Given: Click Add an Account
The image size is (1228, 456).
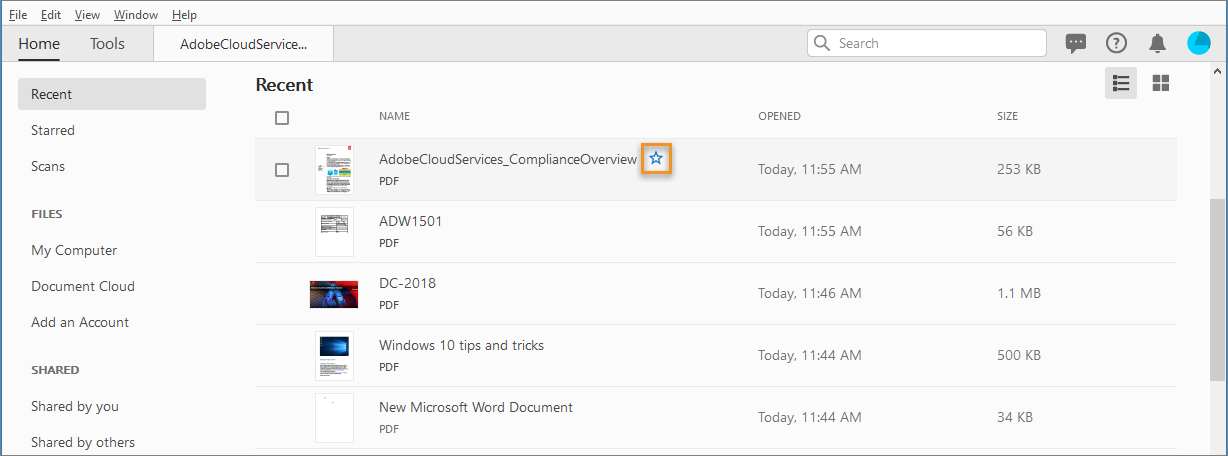Looking at the screenshot, I should point(80,322).
